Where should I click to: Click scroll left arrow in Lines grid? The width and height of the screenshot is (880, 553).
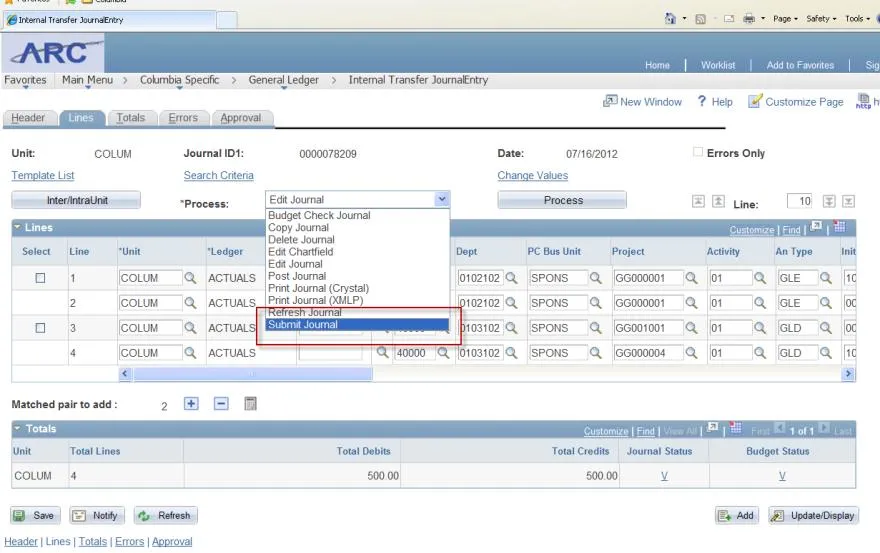pyautogui.click(x=125, y=373)
